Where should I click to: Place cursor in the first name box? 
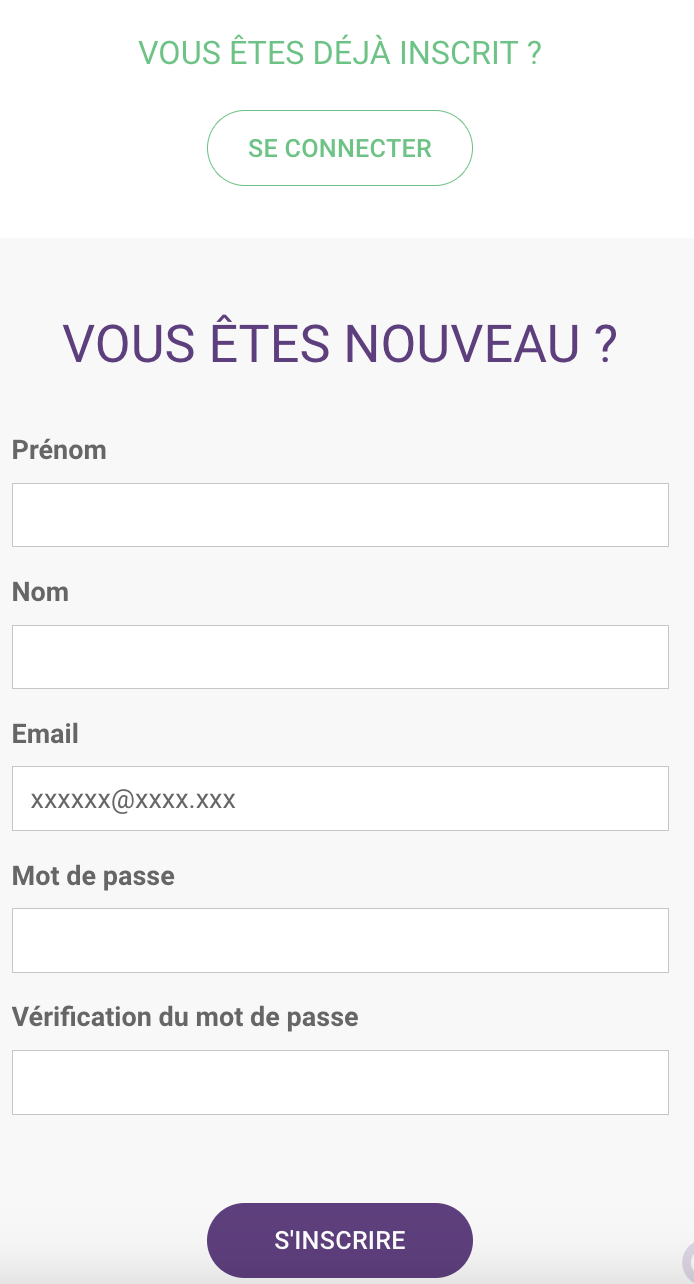(x=340, y=515)
